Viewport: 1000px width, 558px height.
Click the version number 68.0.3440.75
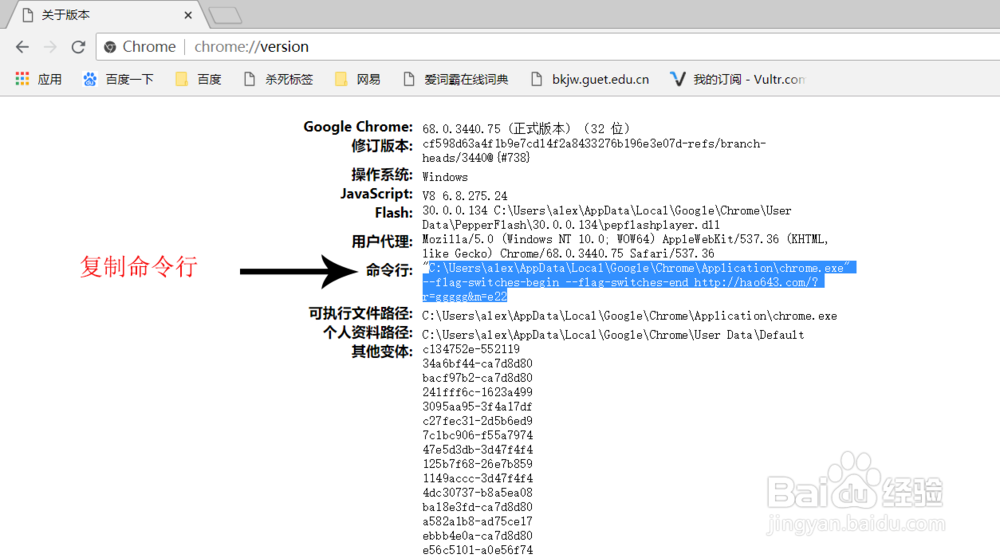pyautogui.click(x=461, y=129)
